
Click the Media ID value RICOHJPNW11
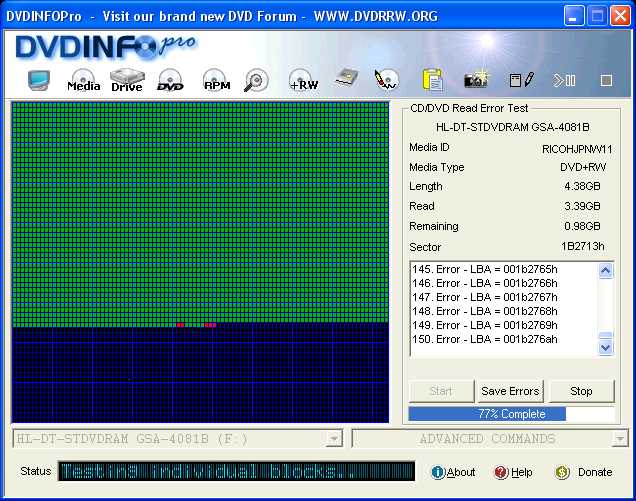pyautogui.click(x=577, y=149)
